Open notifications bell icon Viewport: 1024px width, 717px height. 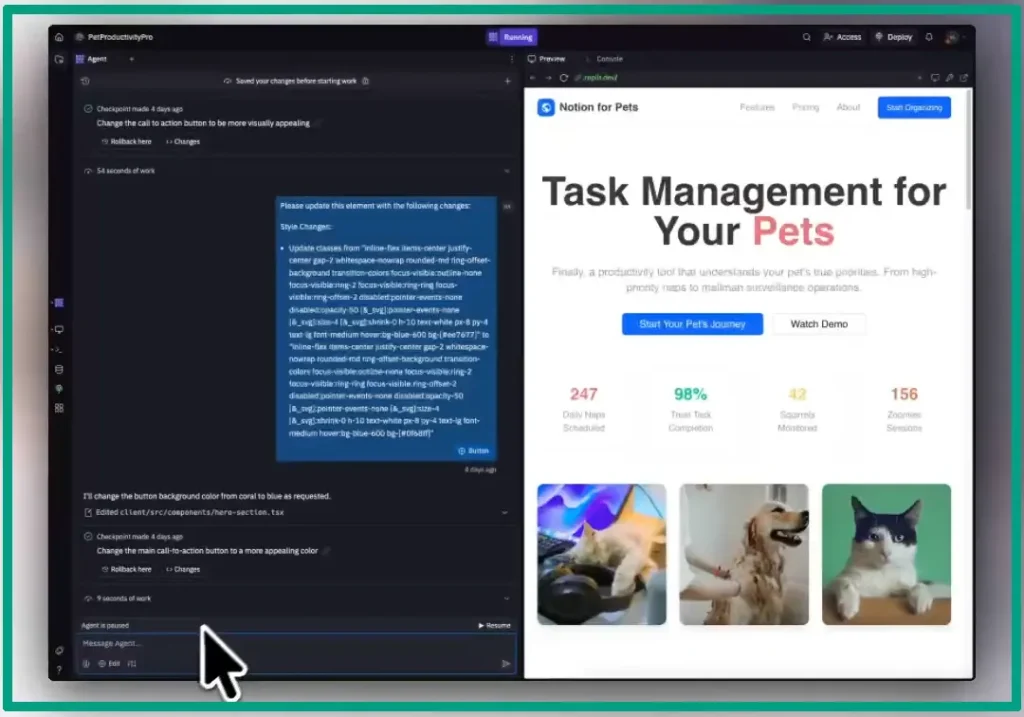pyautogui.click(x=929, y=37)
